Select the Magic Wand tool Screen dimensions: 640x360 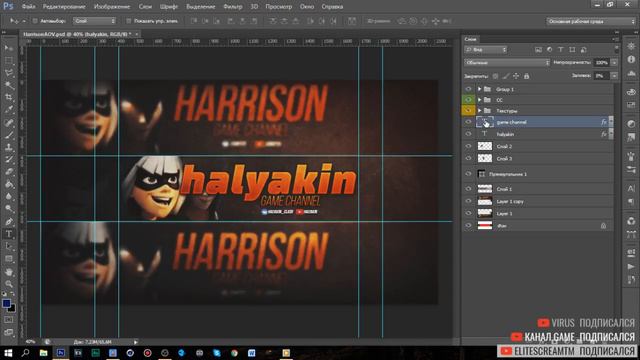tap(9, 85)
